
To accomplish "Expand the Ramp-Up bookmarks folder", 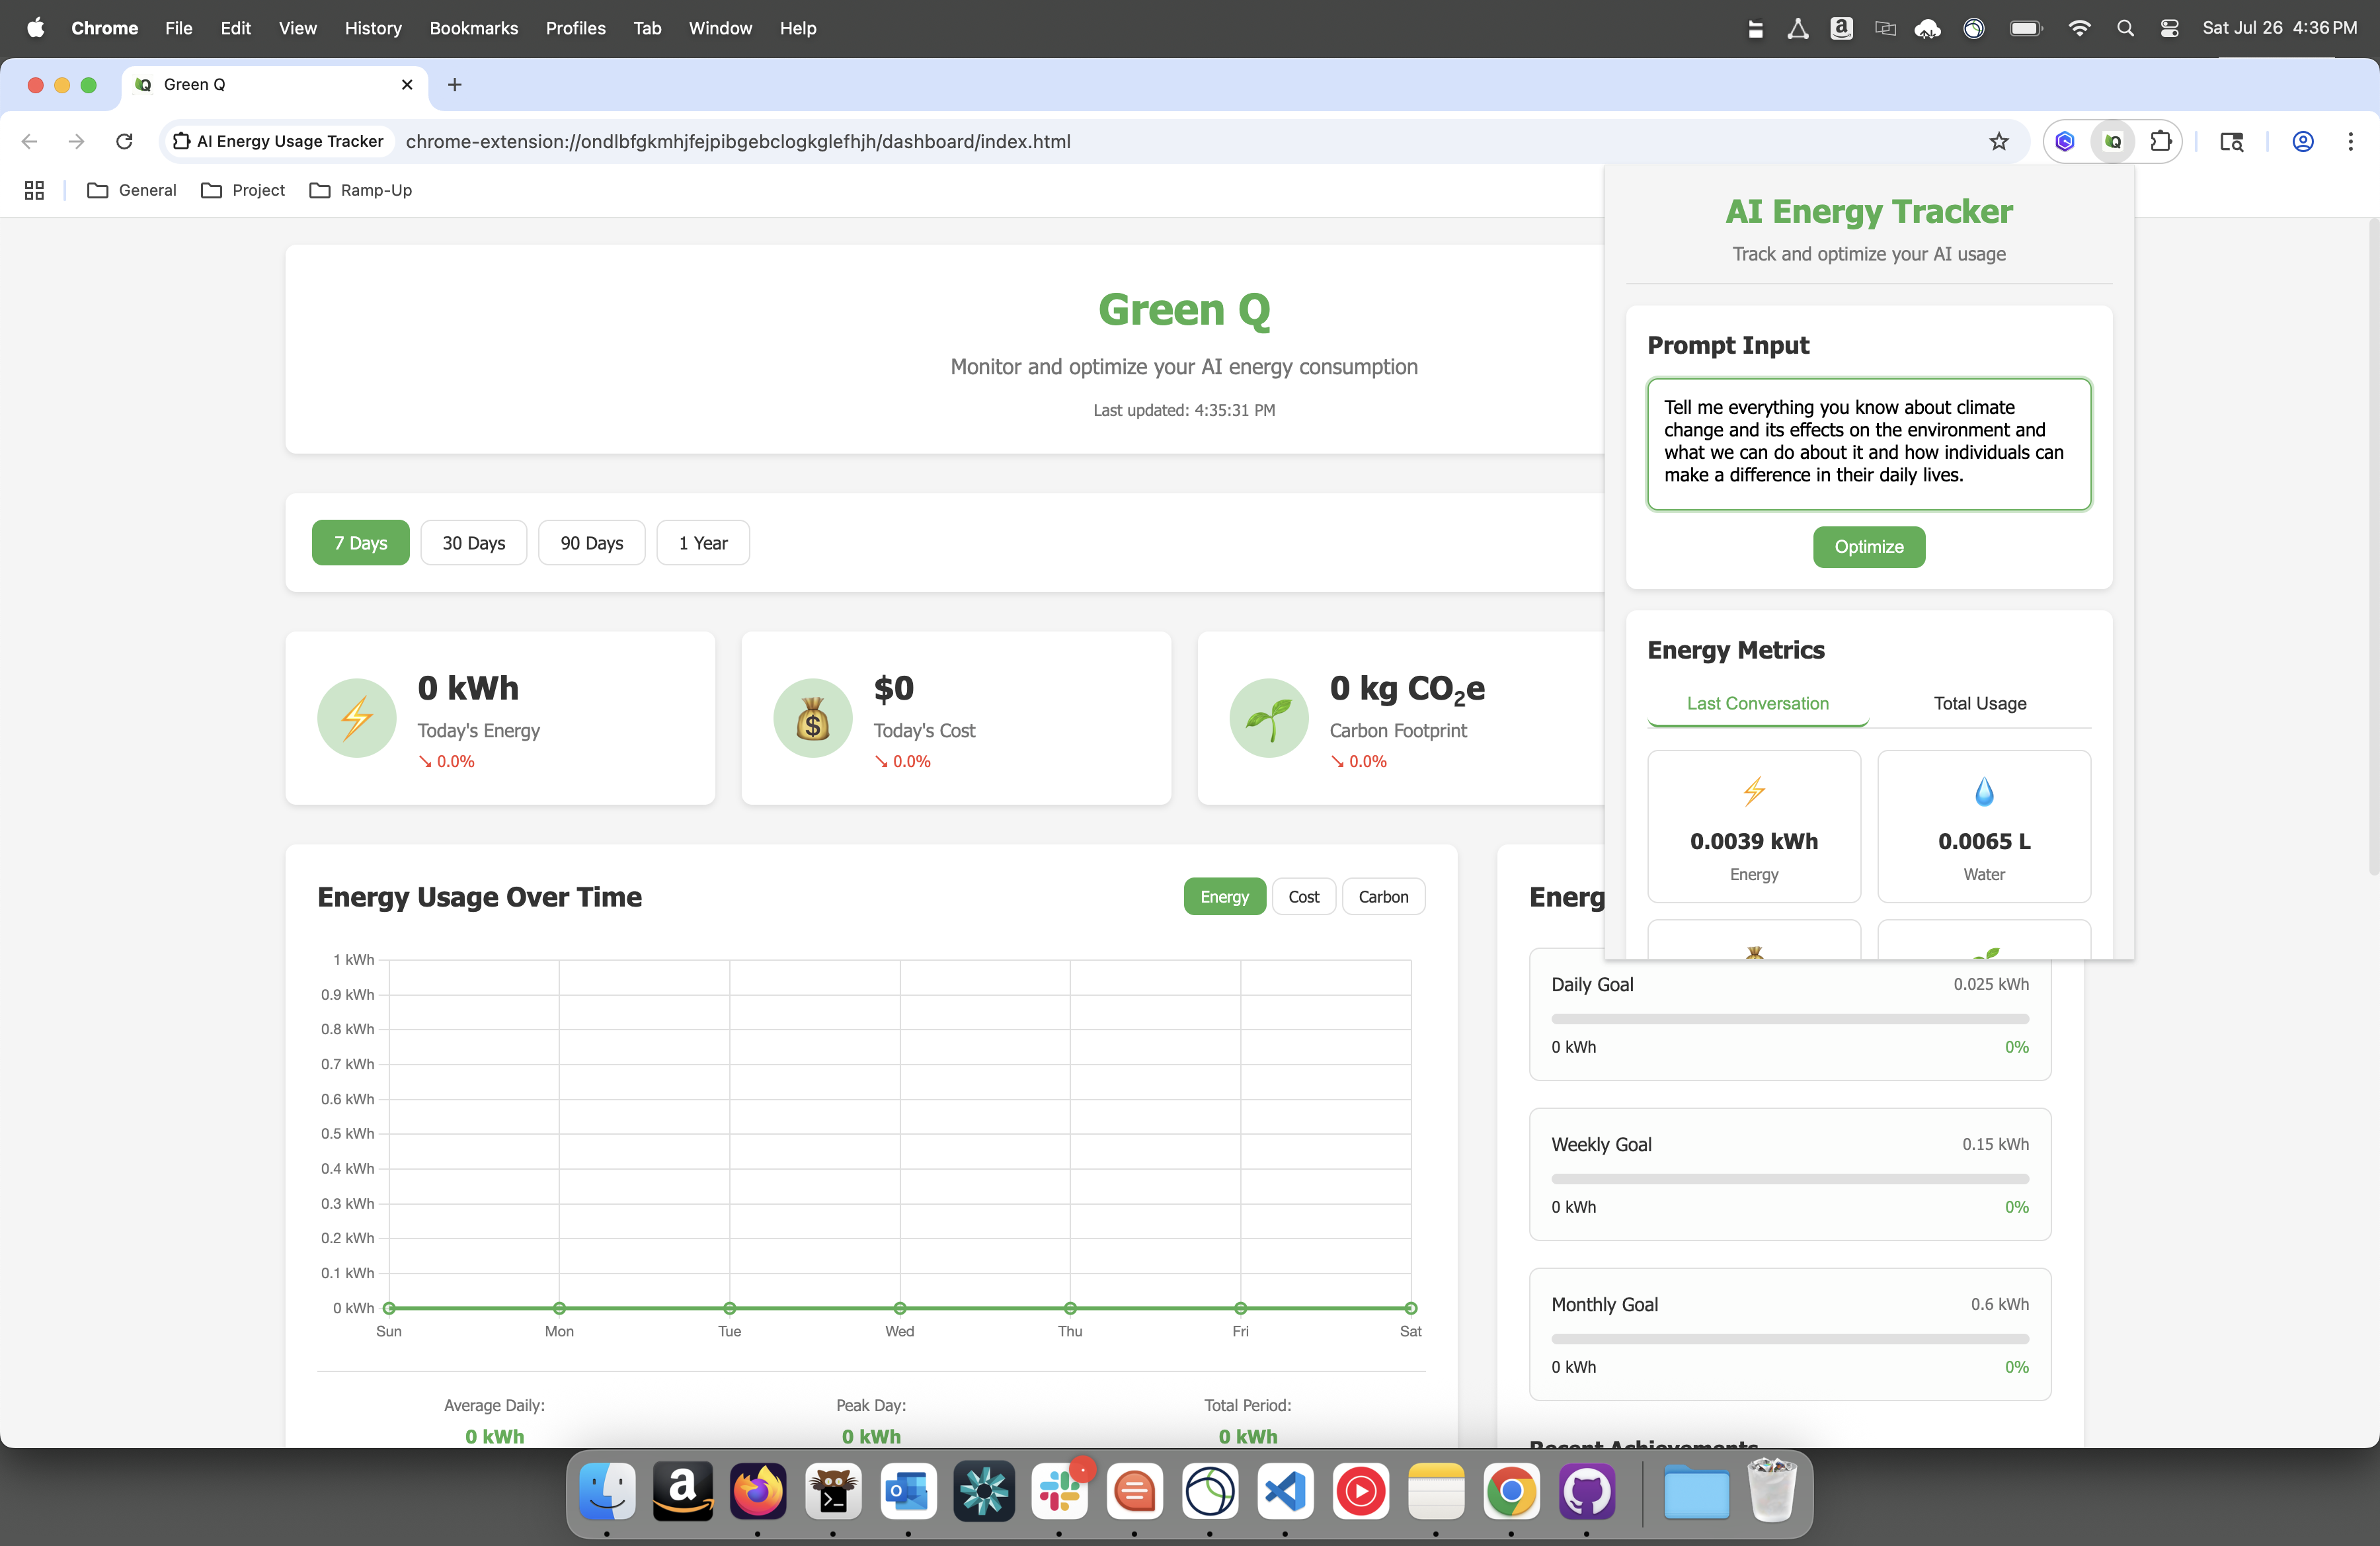I will [x=361, y=190].
